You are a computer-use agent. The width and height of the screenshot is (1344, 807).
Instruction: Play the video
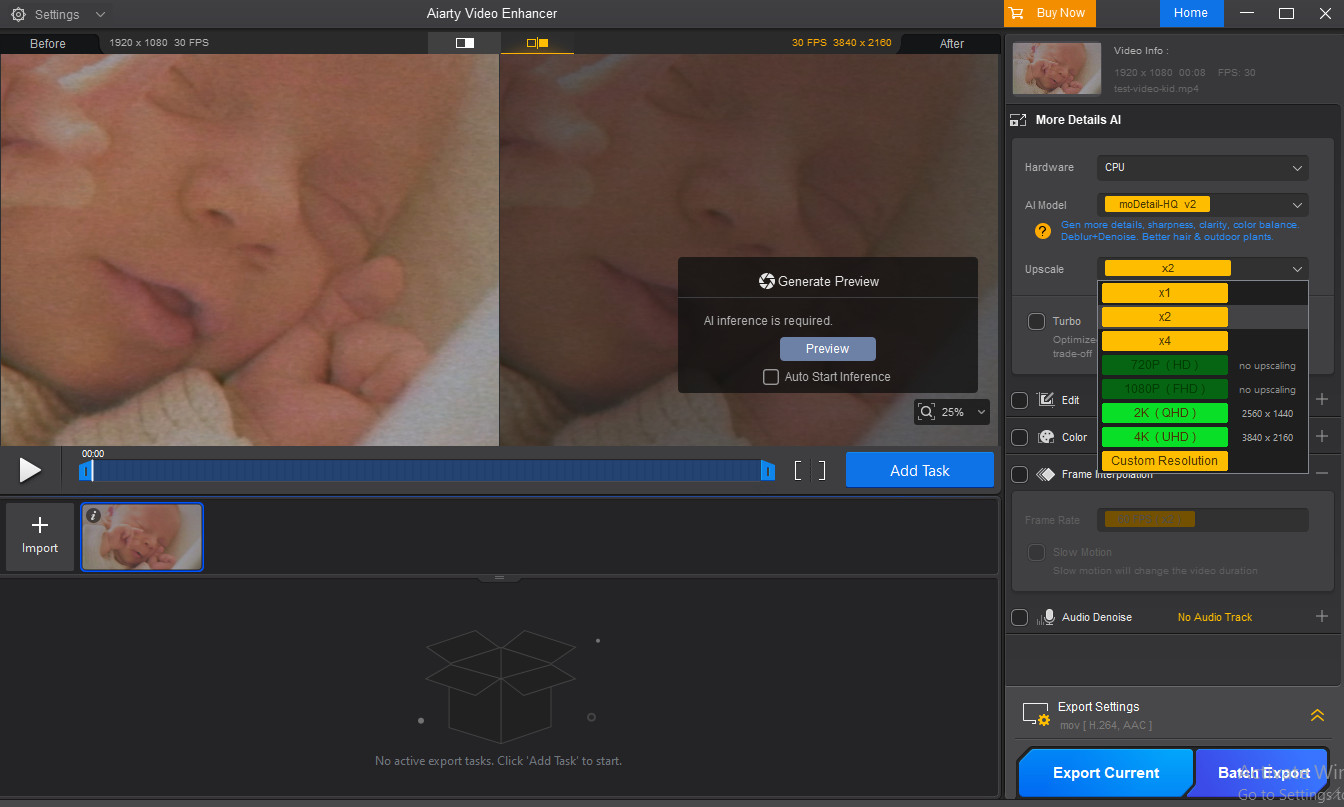30,470
